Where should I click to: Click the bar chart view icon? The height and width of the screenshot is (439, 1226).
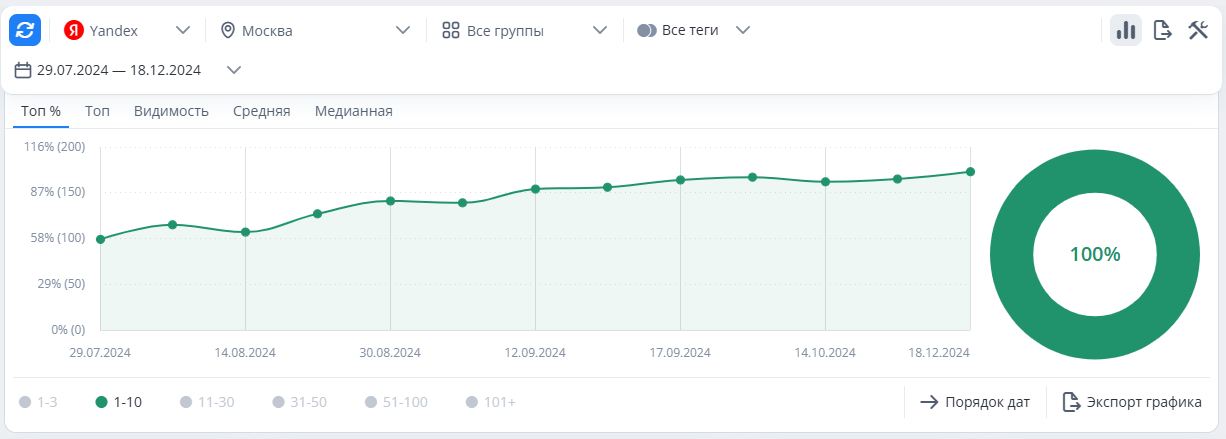[1126, 30]
